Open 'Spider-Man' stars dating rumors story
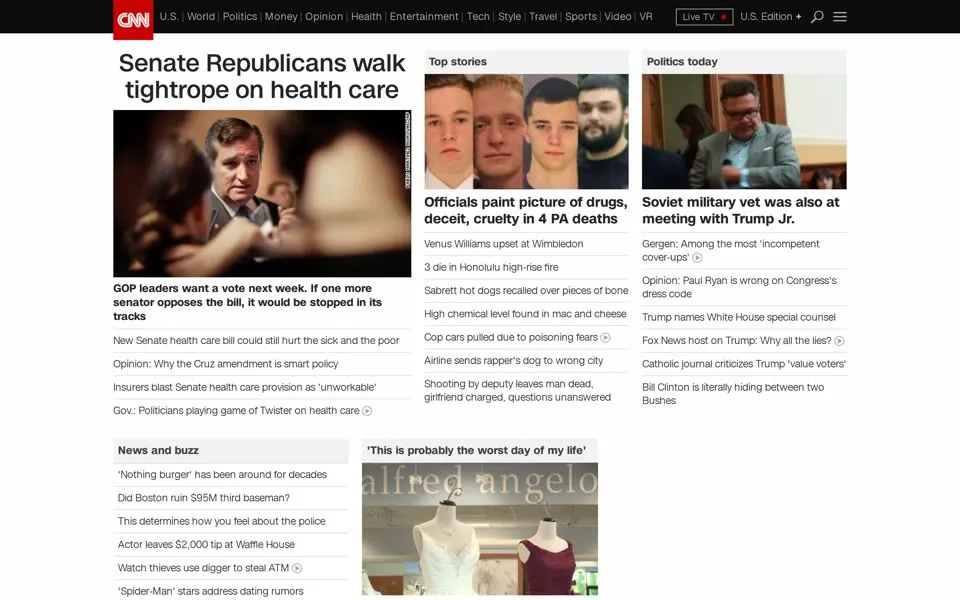Image resolution: width=960 pixels, height=600 pixels. 211,591
